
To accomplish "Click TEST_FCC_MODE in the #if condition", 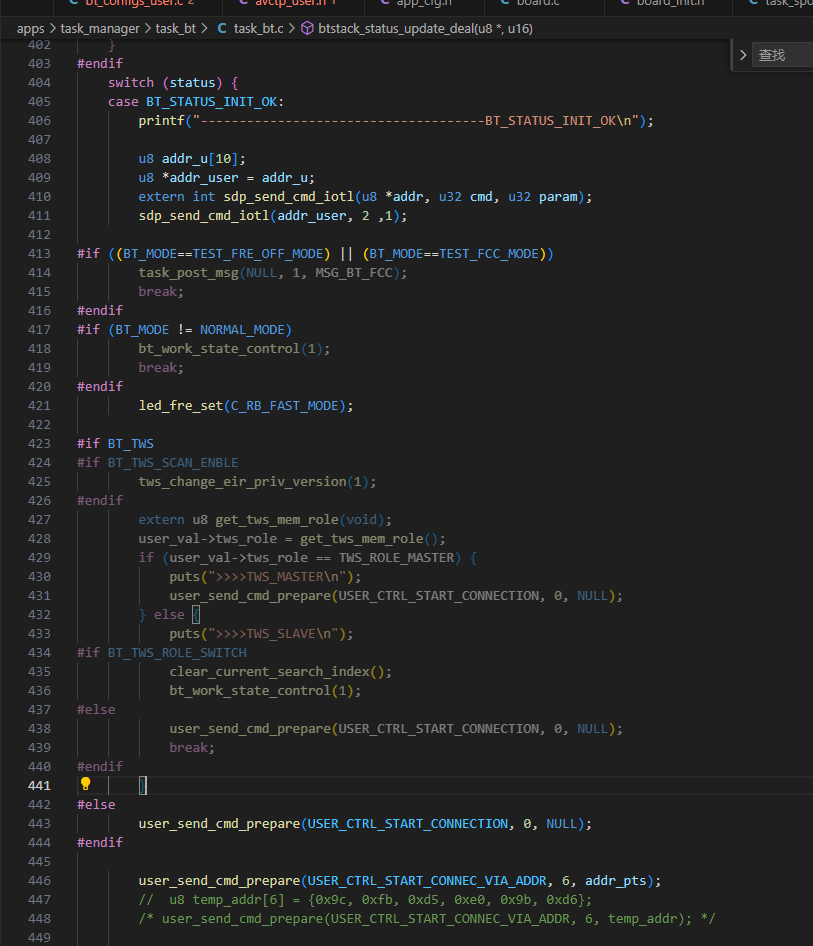I will pos(489,253).
